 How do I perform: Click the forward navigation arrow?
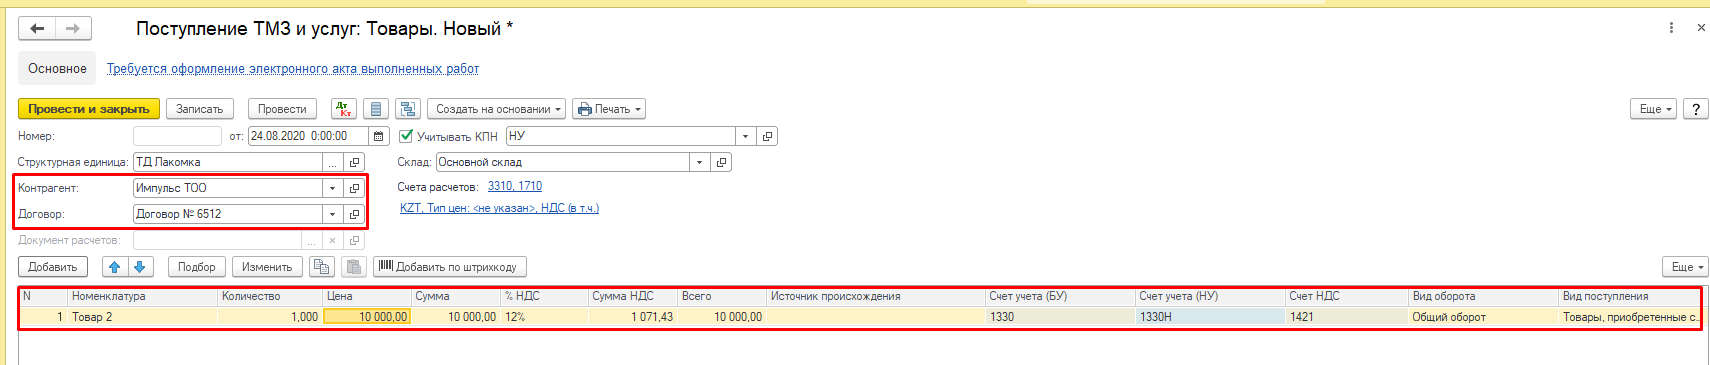point(73,29)
